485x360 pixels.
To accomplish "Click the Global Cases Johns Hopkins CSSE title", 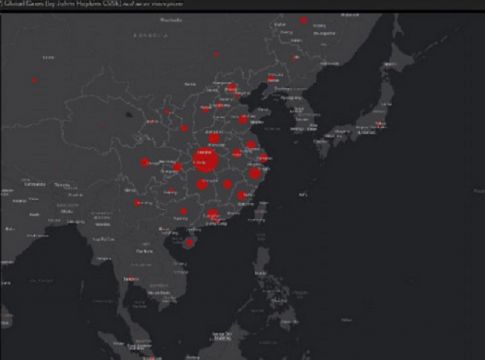I will tap(93, 4).
